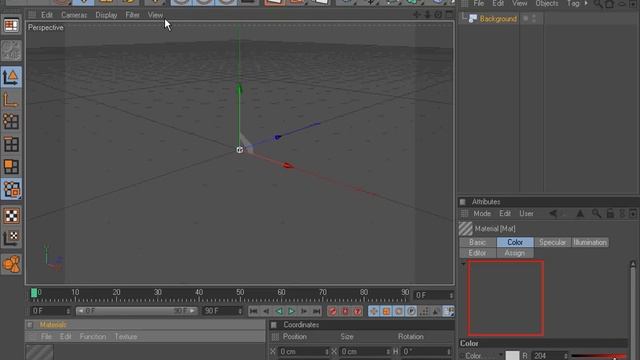Click the Attributes back arrow icon
This screenshot has width=640, height=360.
point(553,213)
